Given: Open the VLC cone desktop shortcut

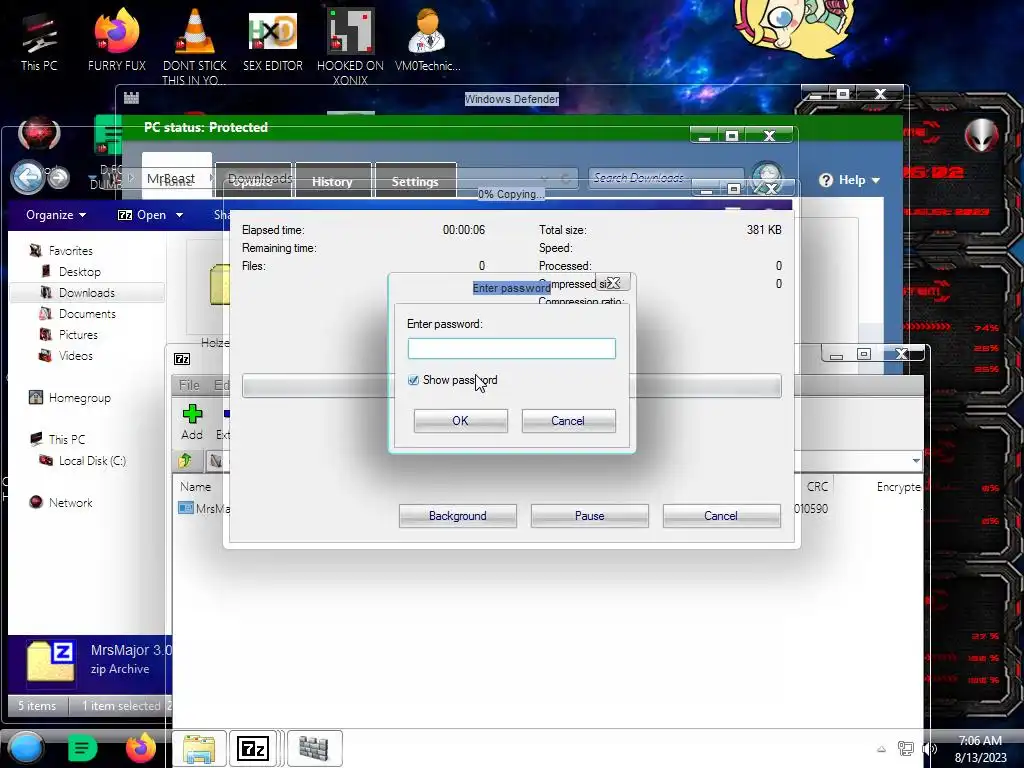Looking at the screenshot, I should click(x=194, y=46).
